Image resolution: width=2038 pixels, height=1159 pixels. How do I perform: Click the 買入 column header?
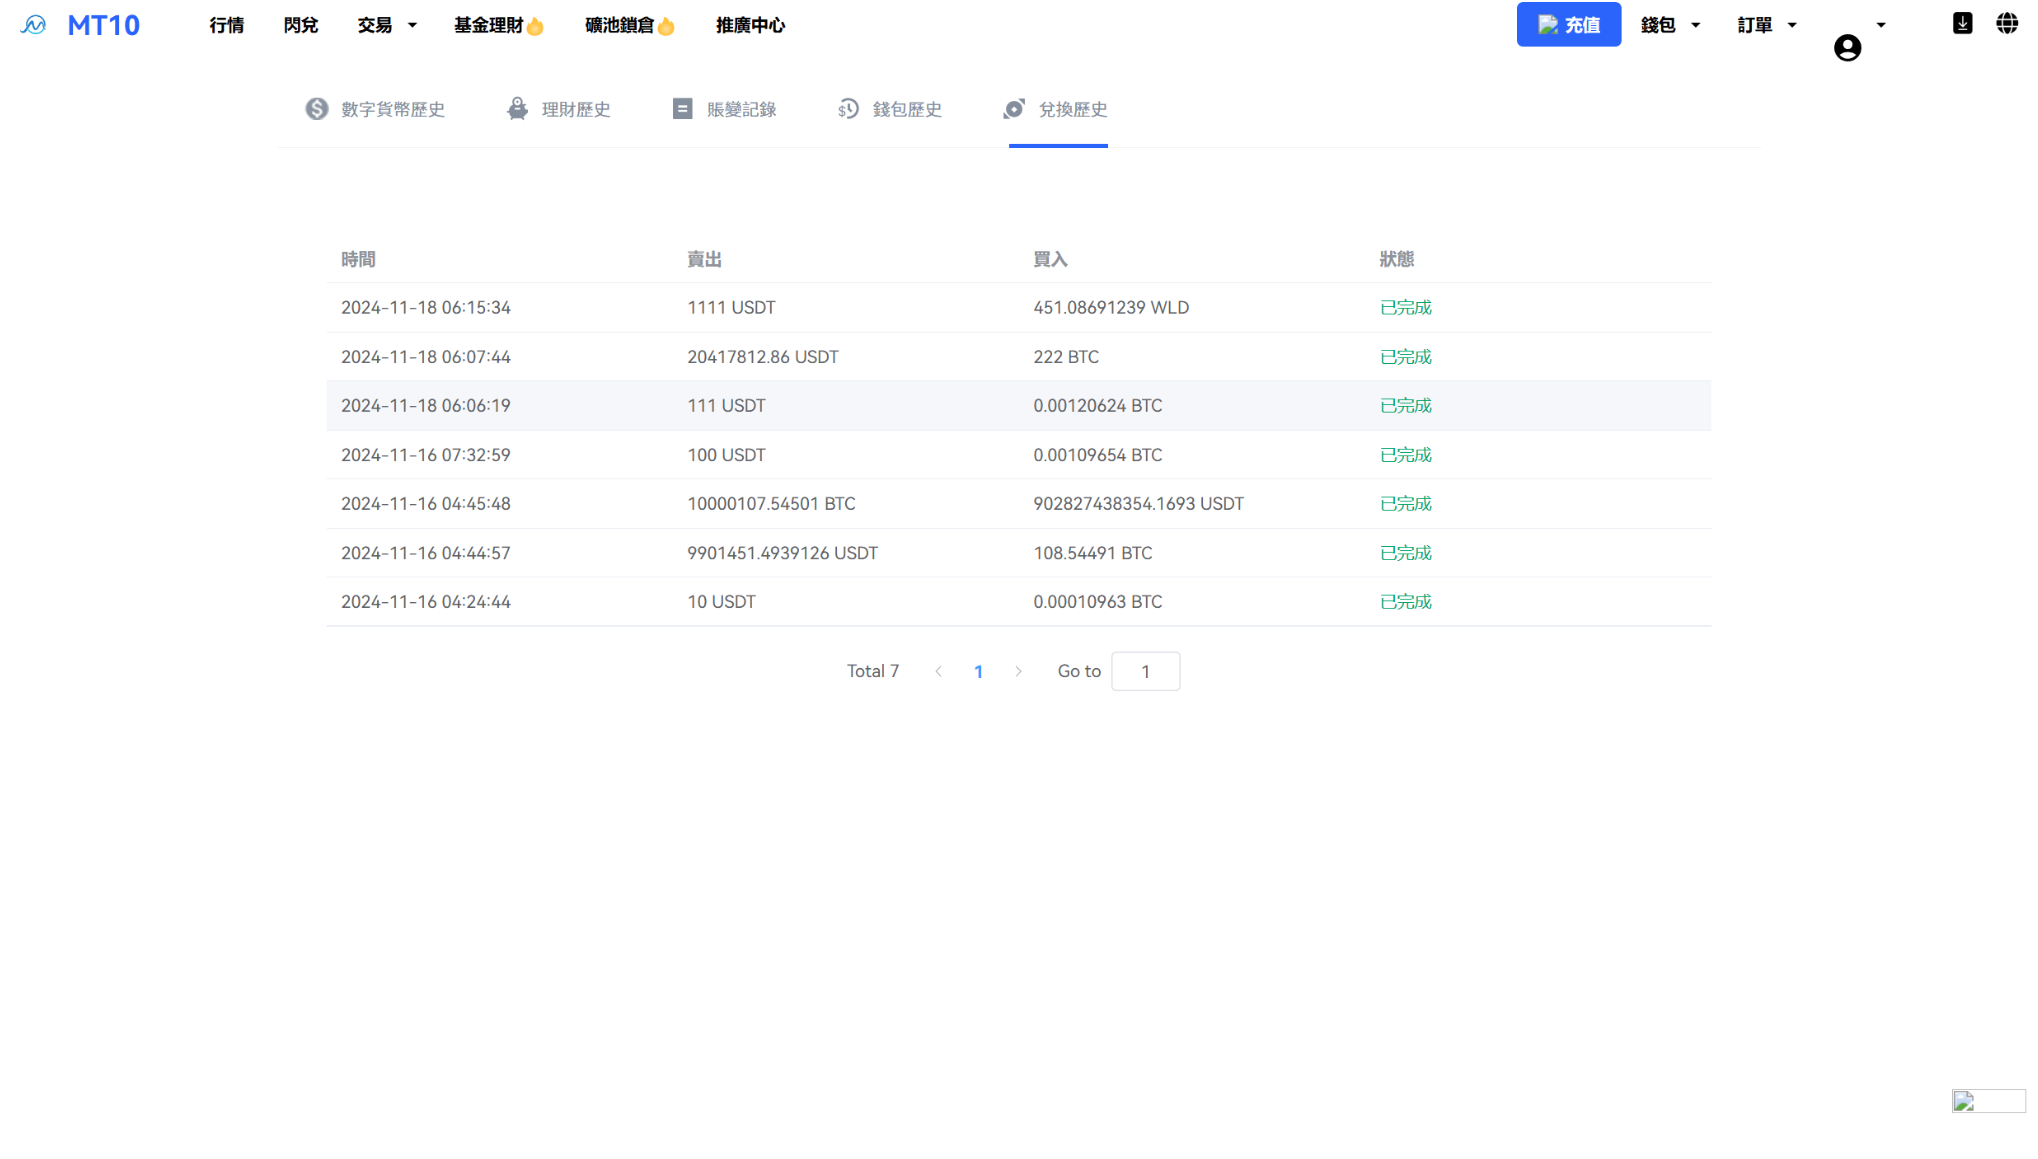point(1050,259)
